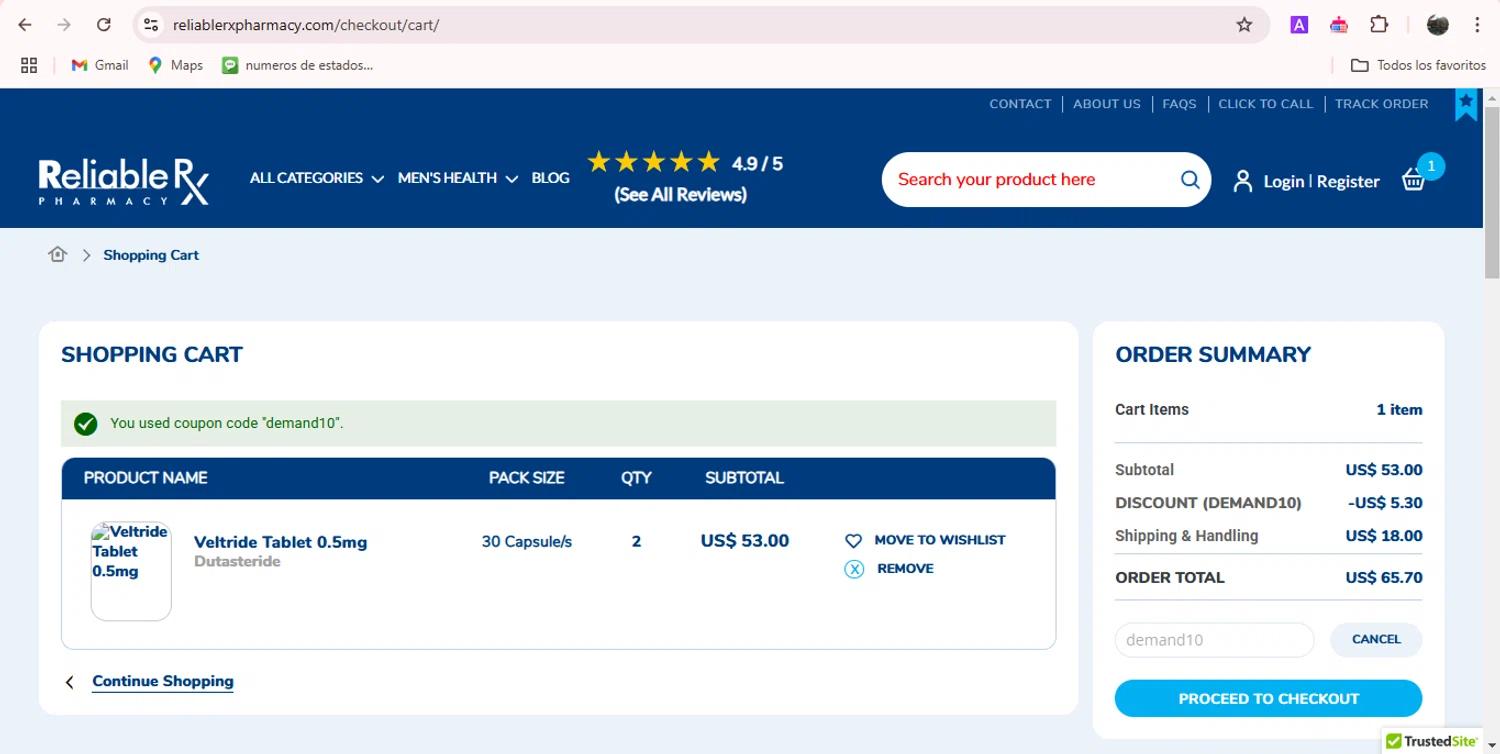Screen dimensions: 1500x754
Task: Click the circled X remove icon
Action: (x=854, y=569)
